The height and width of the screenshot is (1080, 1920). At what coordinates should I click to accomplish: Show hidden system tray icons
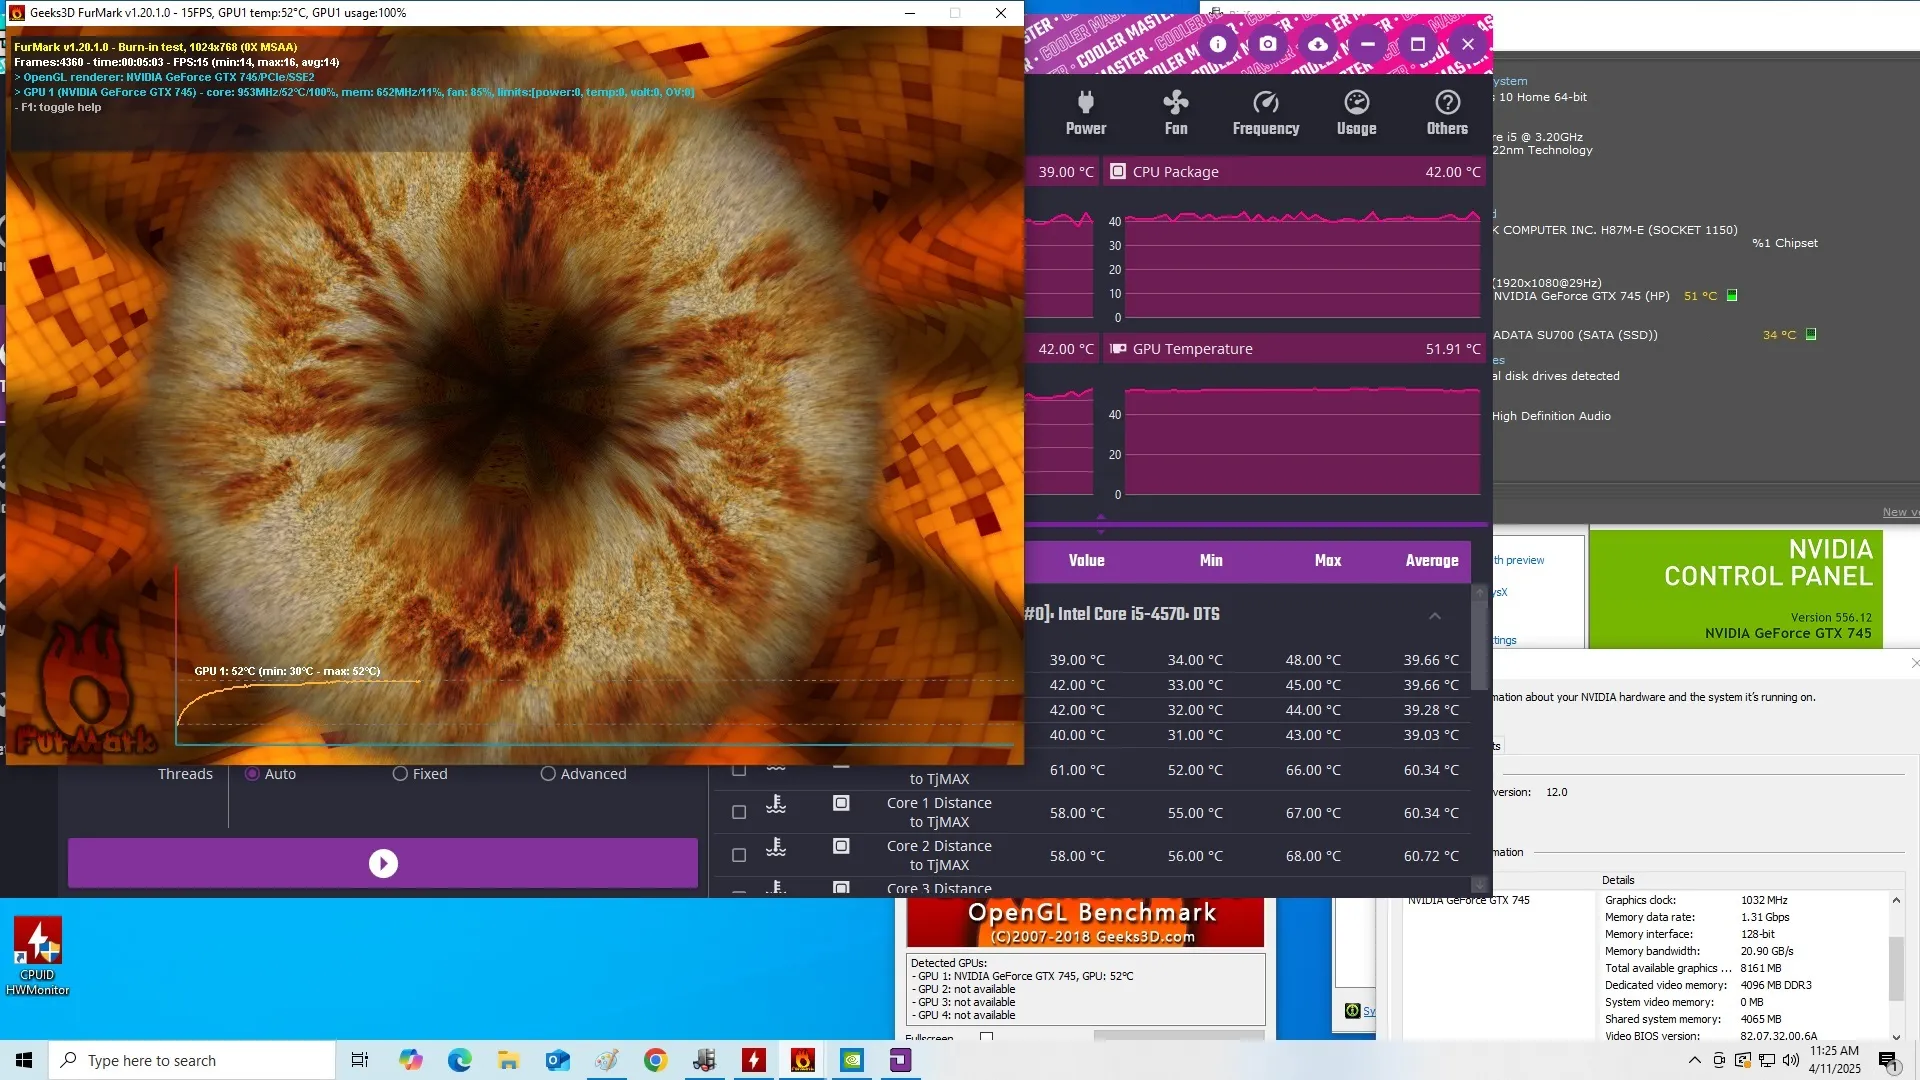pos(1694,1060)
